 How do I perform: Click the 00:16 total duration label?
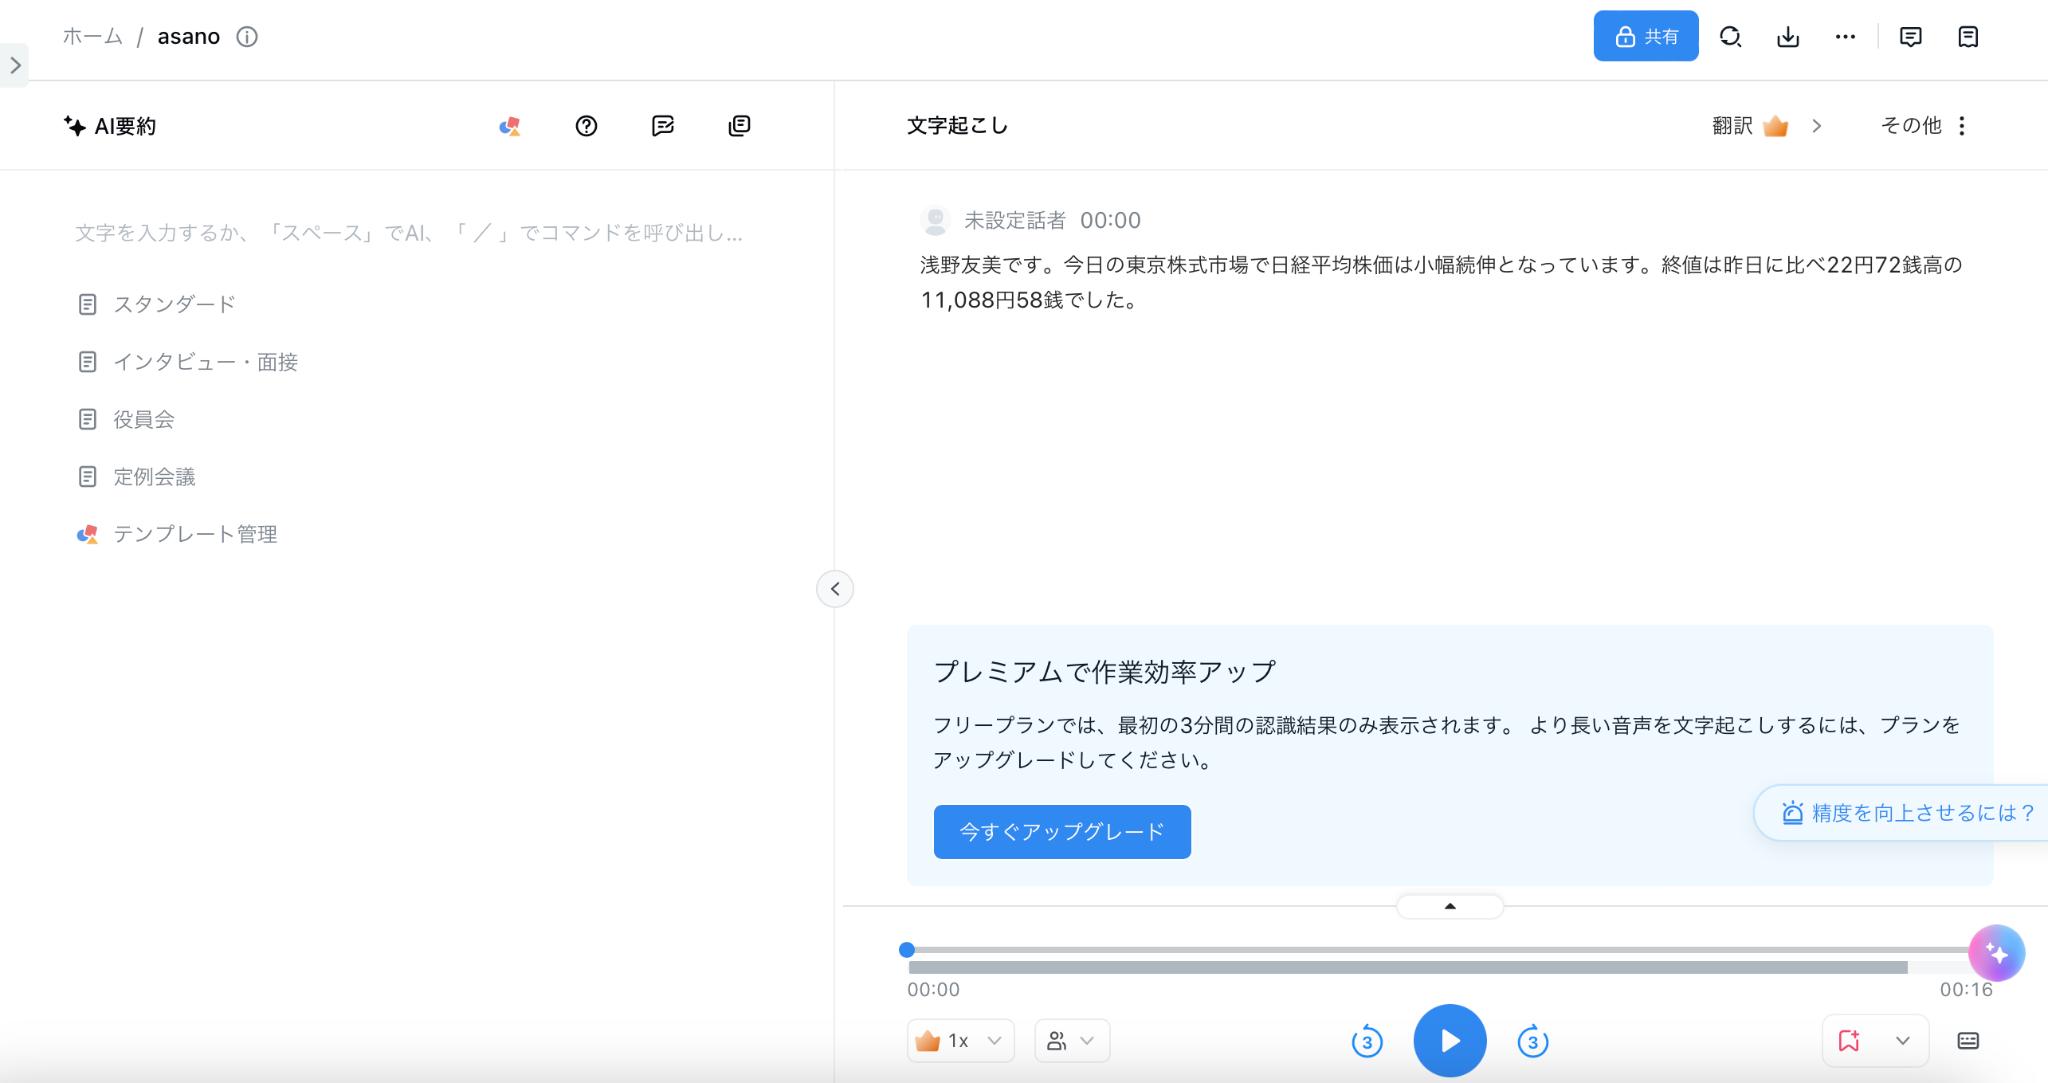tap(1966, 990)
